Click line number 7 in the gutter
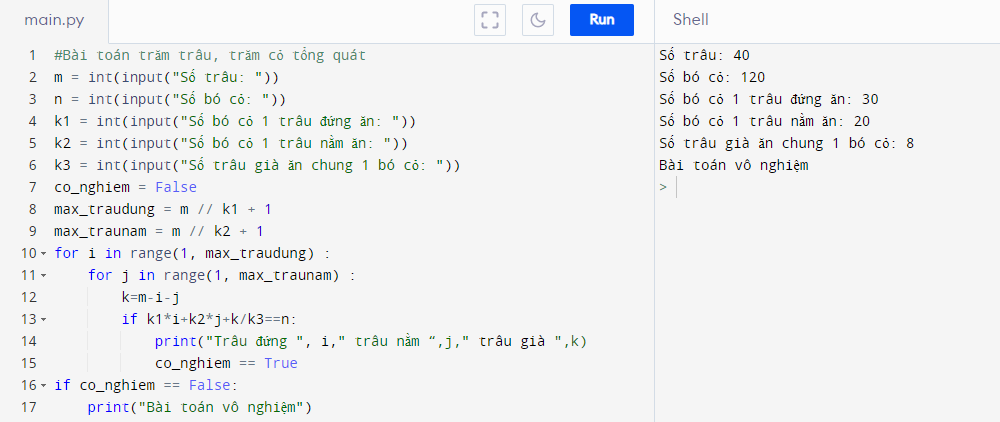The width and height of the screenshot is (1000, 422). click(x=32, y=187)
